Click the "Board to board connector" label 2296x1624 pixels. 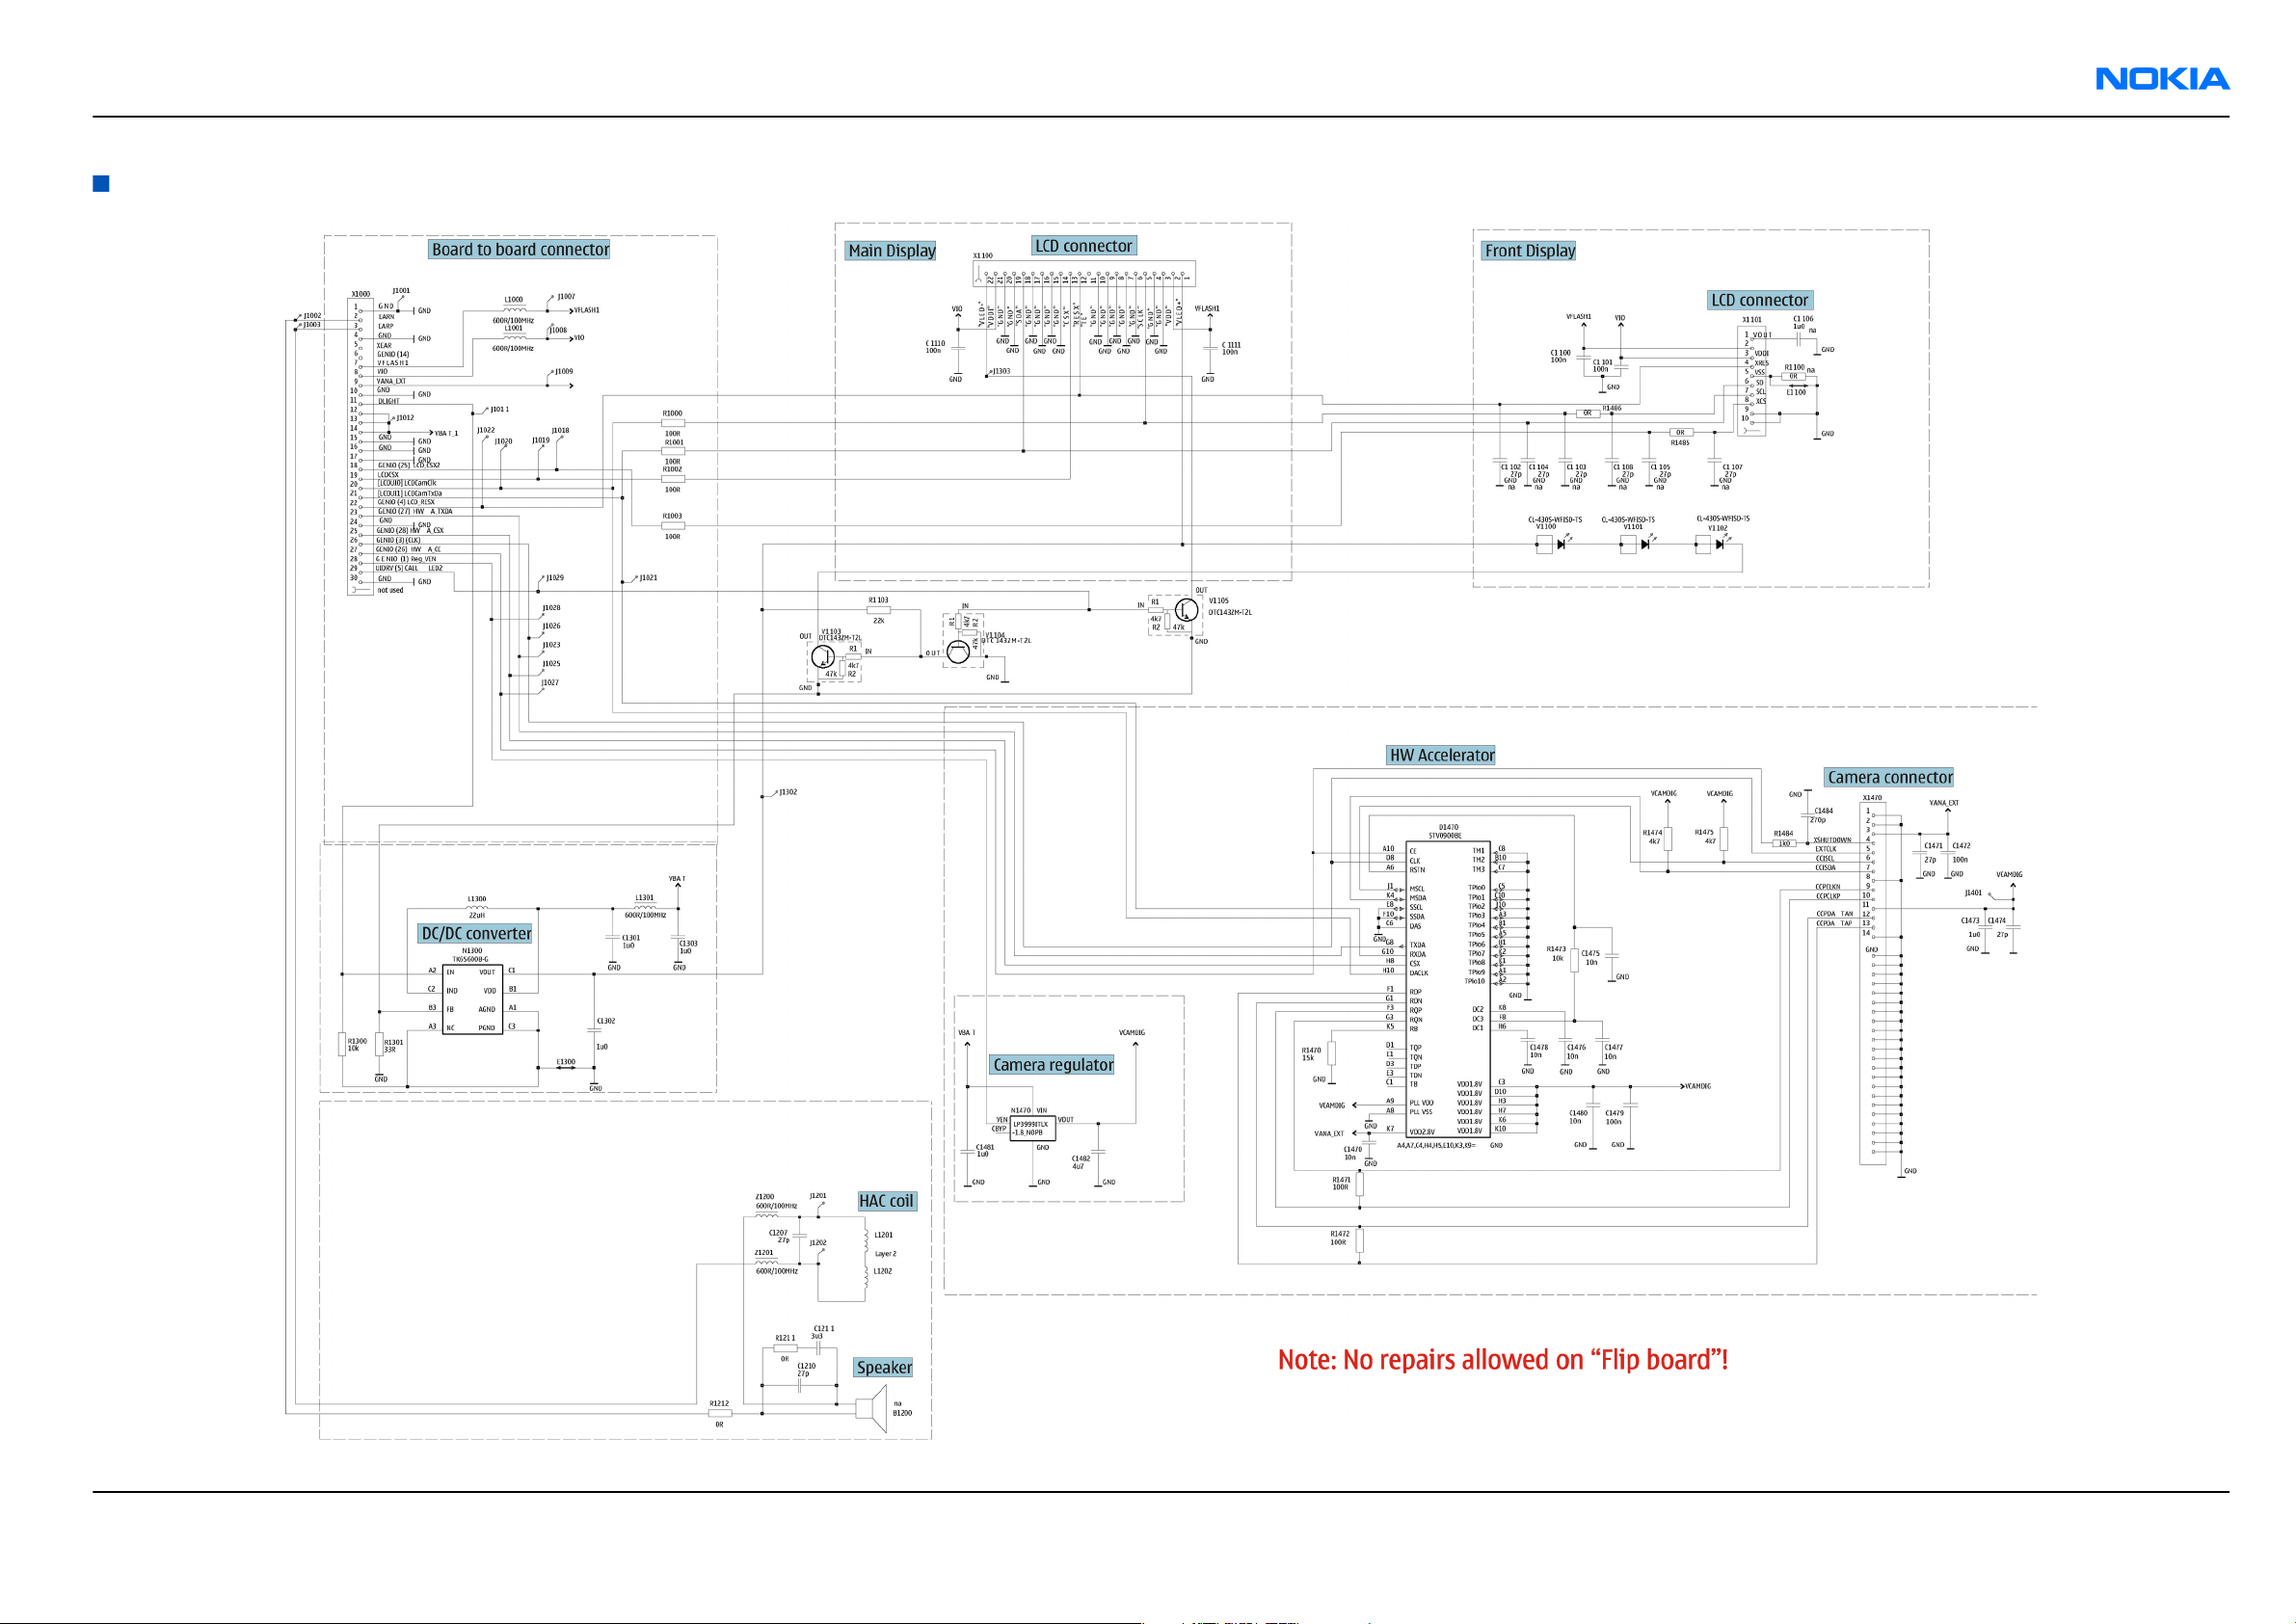520,249
